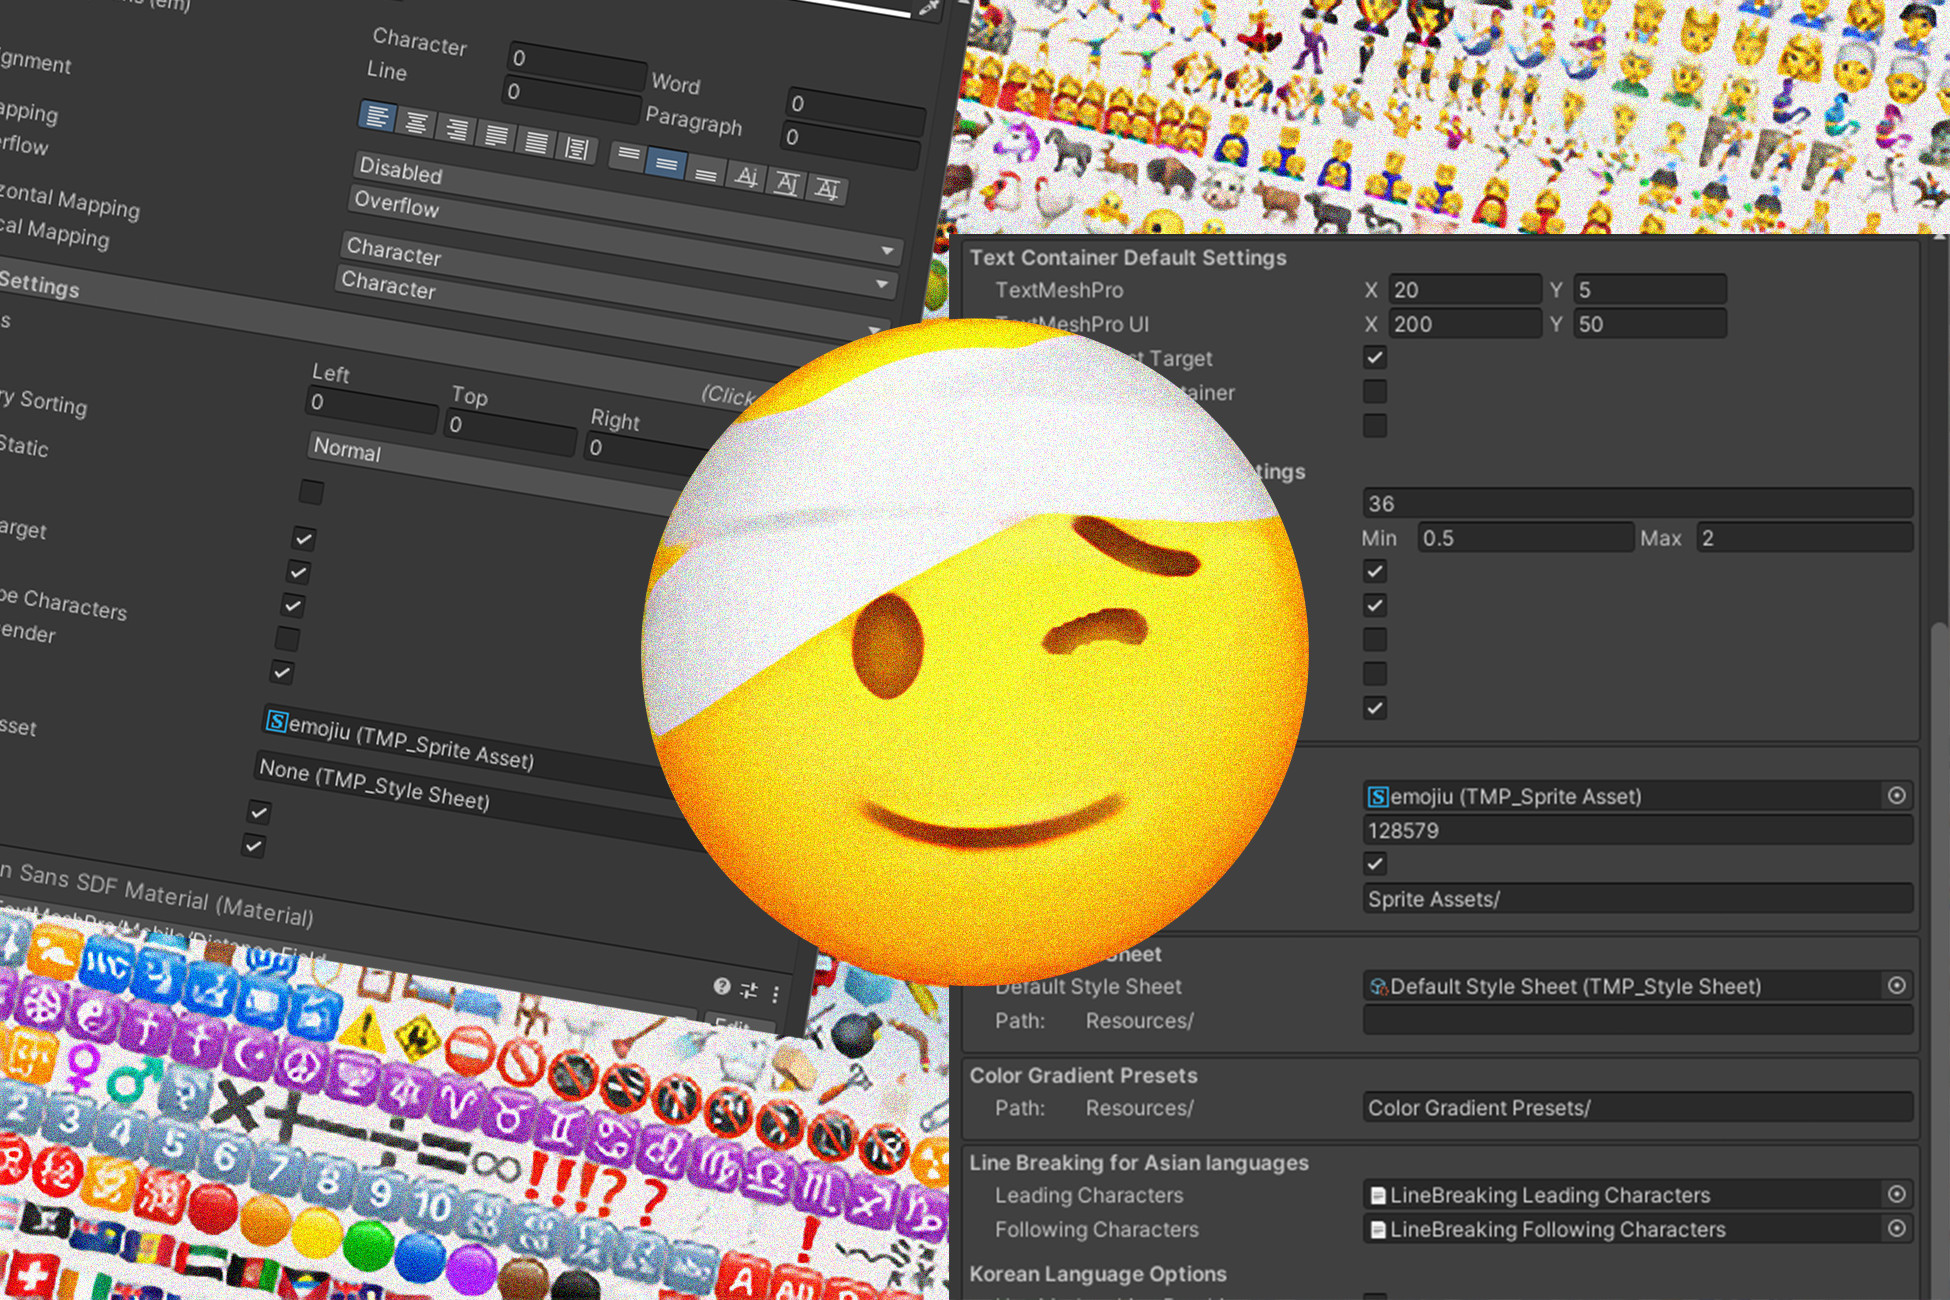Toggle unchecked checkbox on the 'ainer' row
This screenshot has width=1950, height=1300.
click(x=1375, y=392)
